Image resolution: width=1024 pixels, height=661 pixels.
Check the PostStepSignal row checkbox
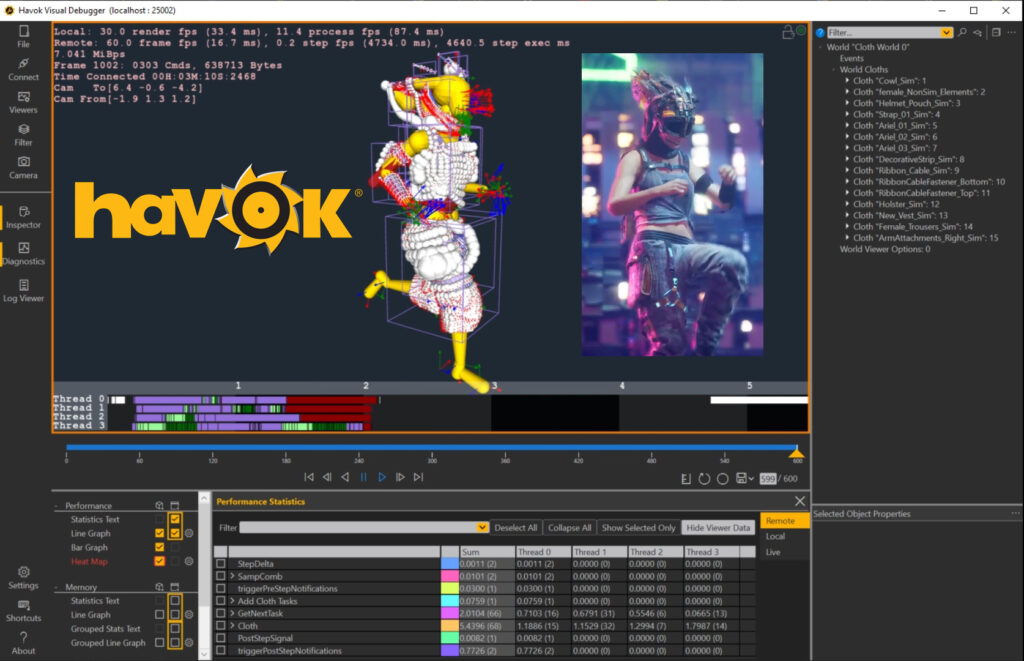pyautogui.click(x=221, y=638)
